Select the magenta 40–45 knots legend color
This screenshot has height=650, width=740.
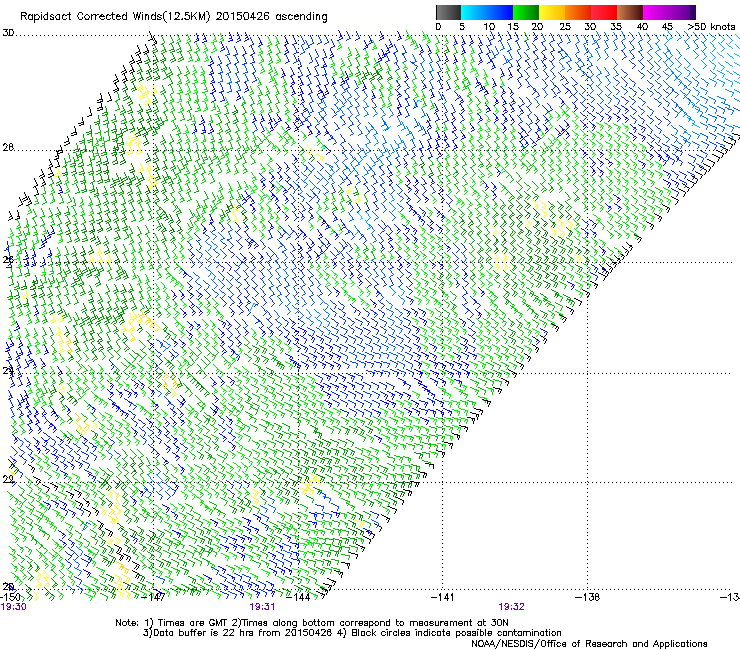pyautogui.click(x=656, y=12)
